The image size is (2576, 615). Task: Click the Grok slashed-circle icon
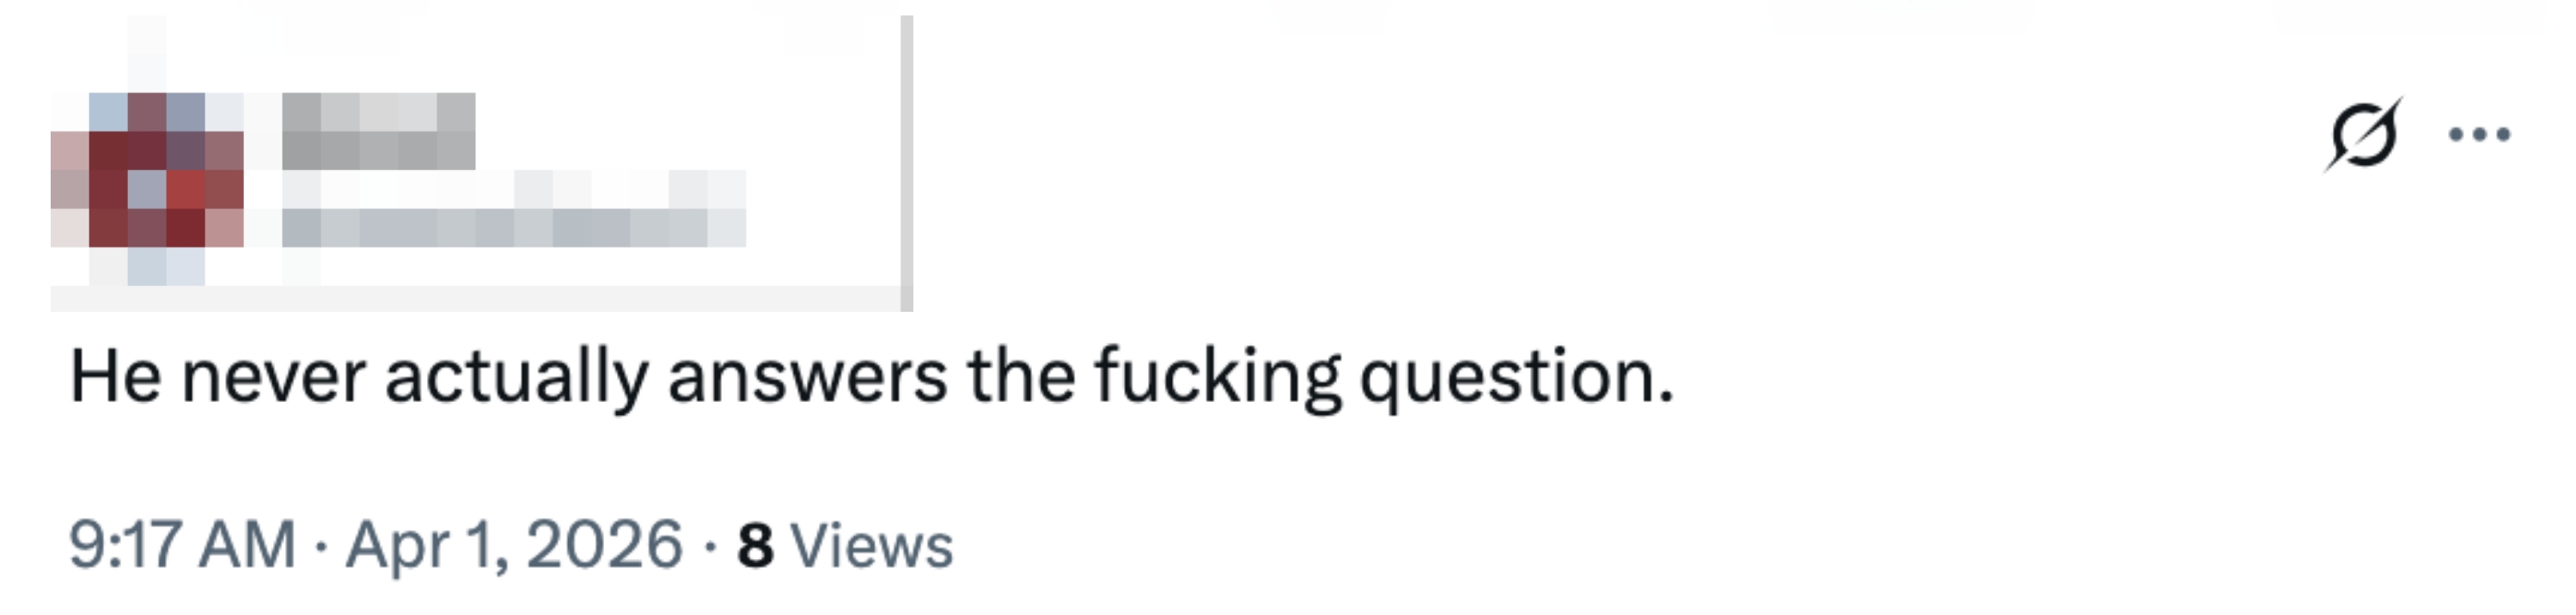point(2362,135)
